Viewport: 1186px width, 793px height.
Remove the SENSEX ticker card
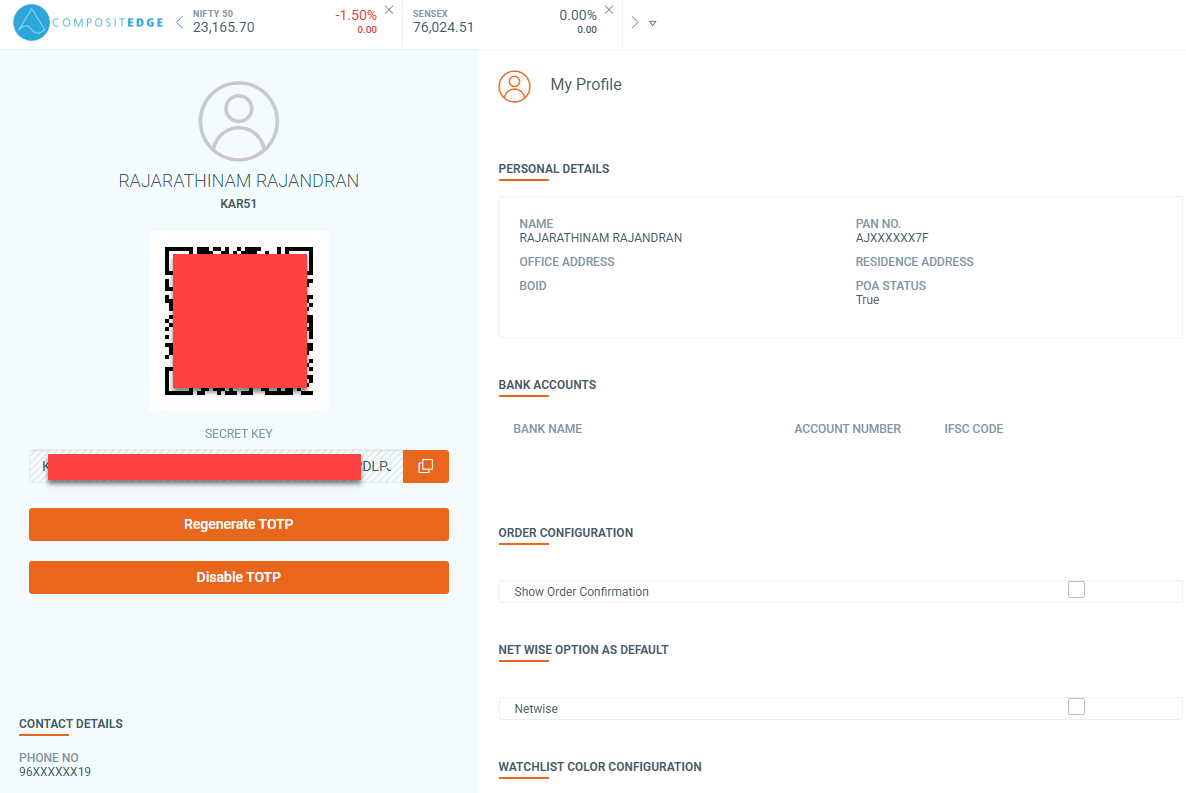point(609,10)
